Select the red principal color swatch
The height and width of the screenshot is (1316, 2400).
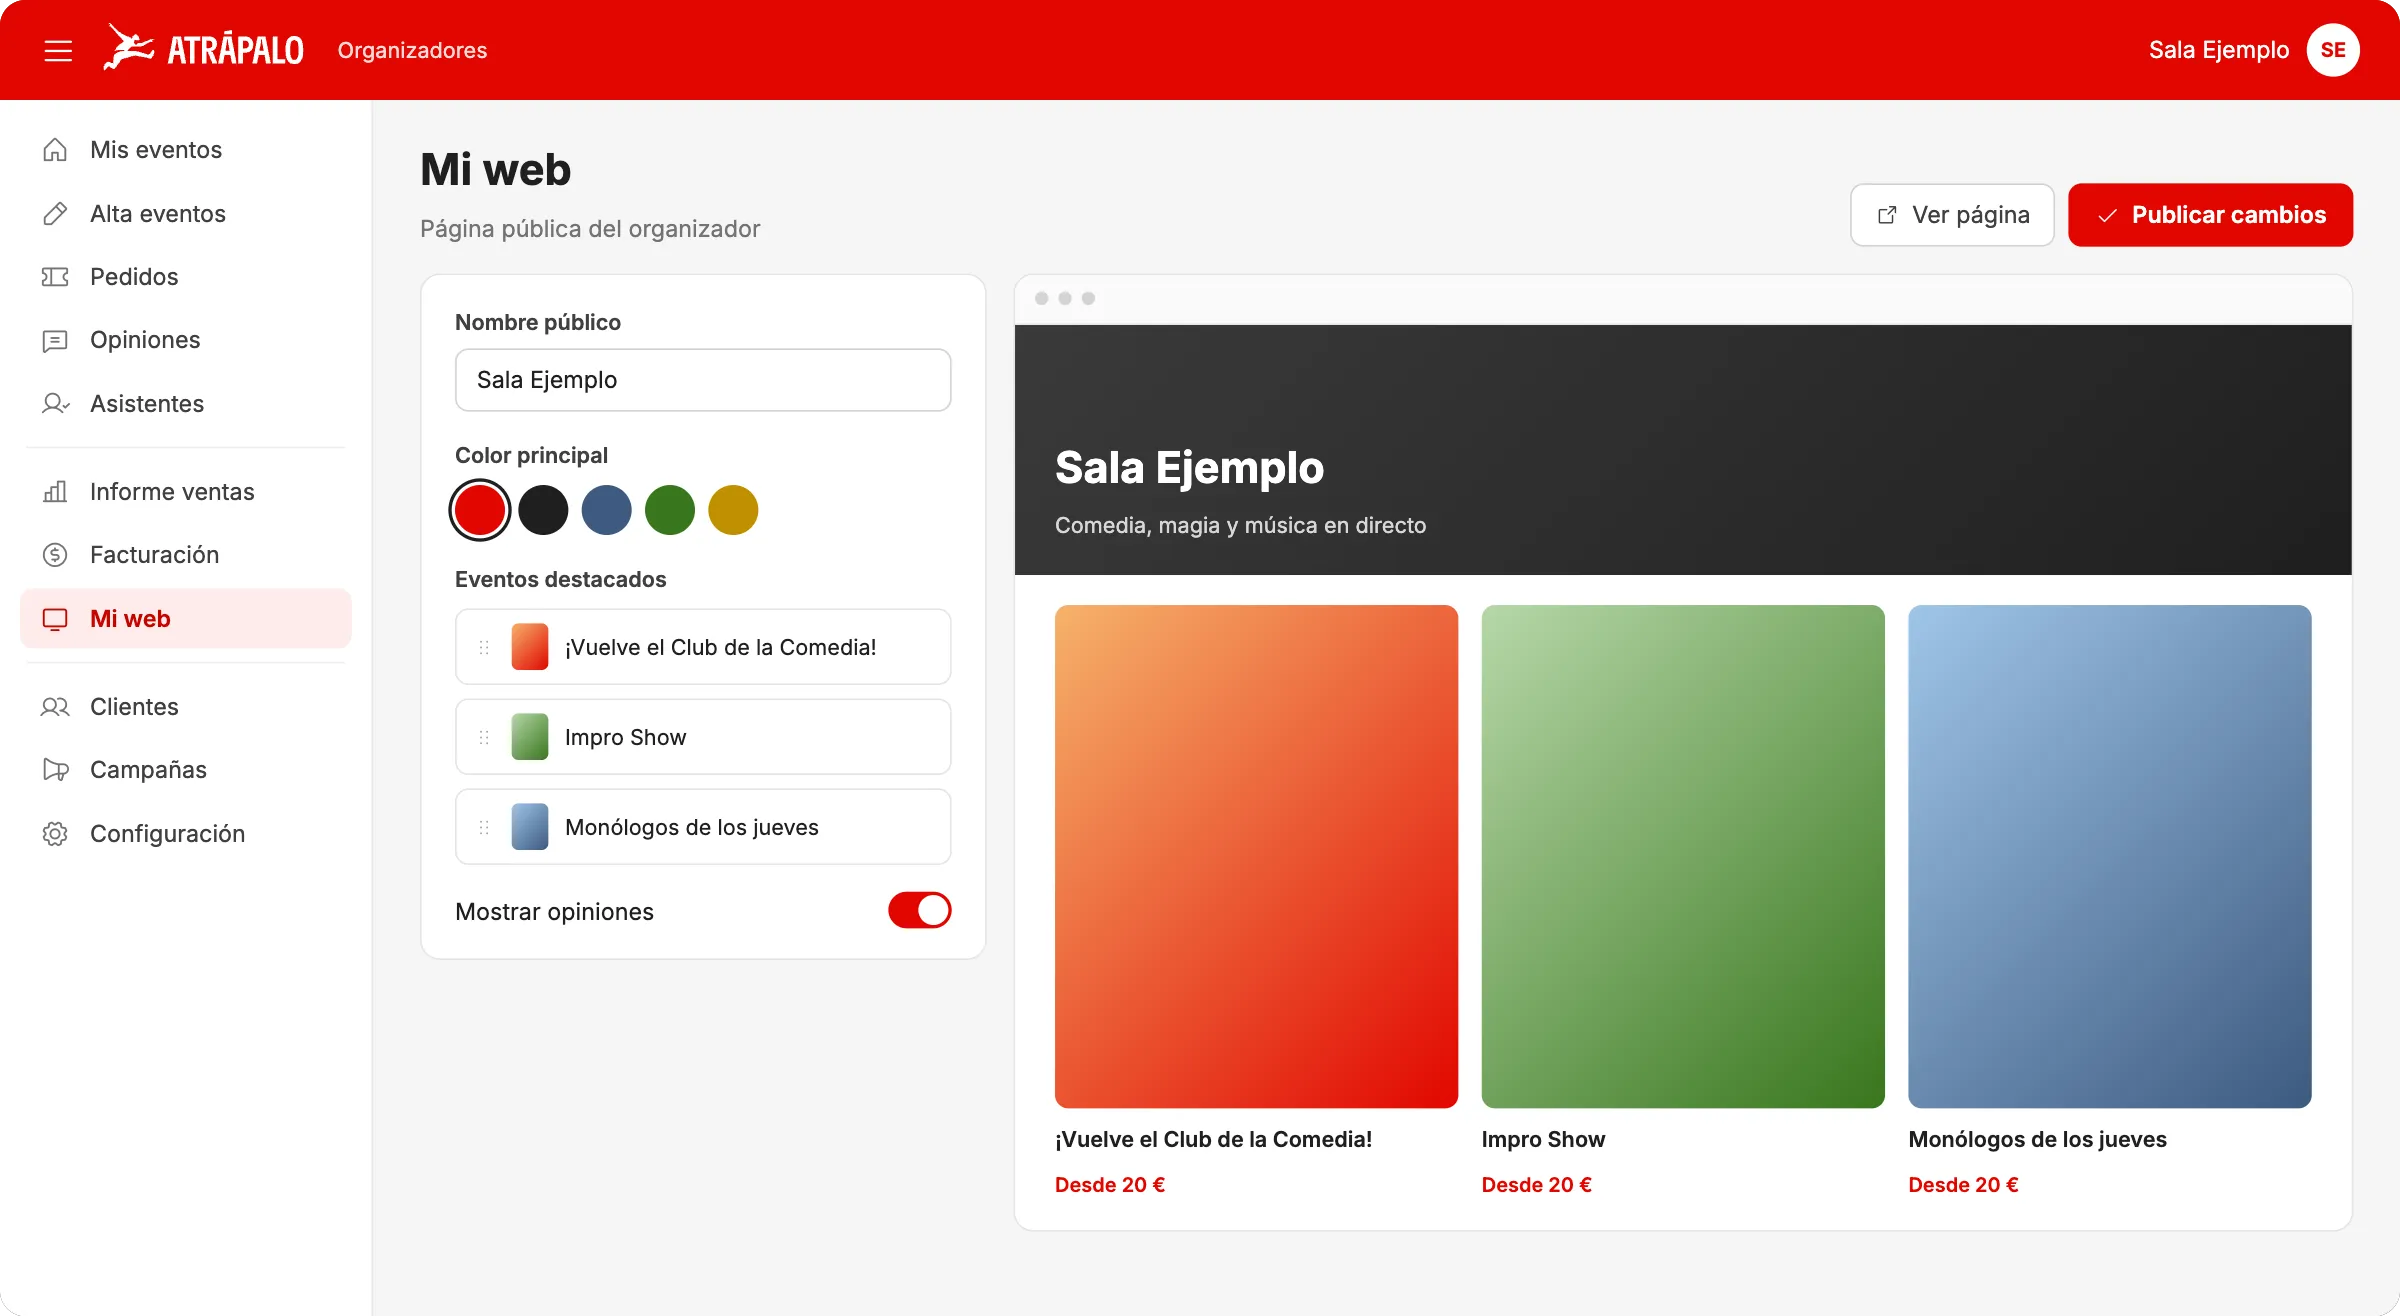coord(480,510)
